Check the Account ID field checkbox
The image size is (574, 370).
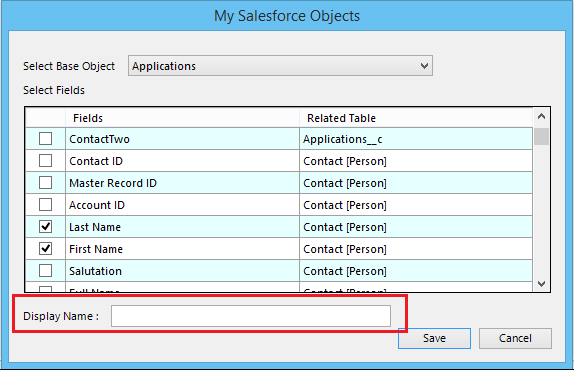pyautogui.click(x=45, y=205)
